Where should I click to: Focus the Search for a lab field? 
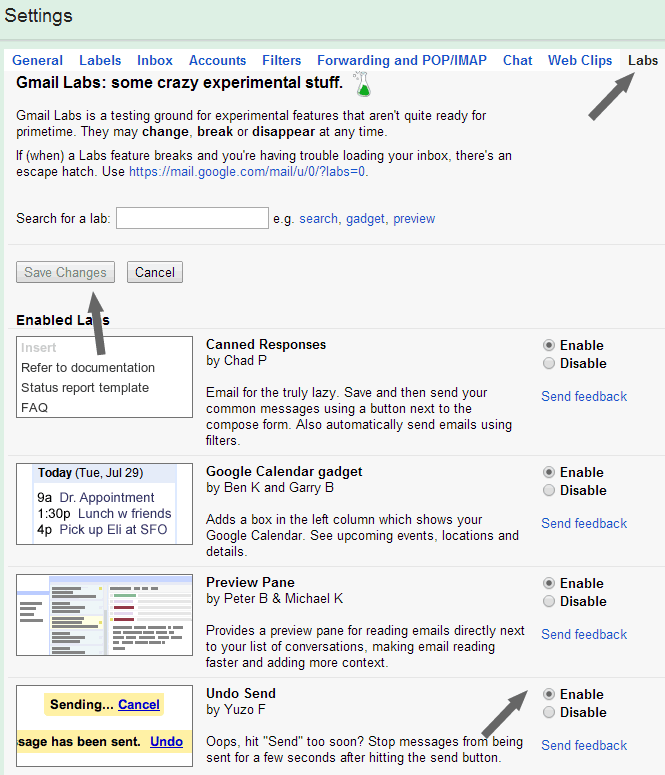[x=192, y=218]
